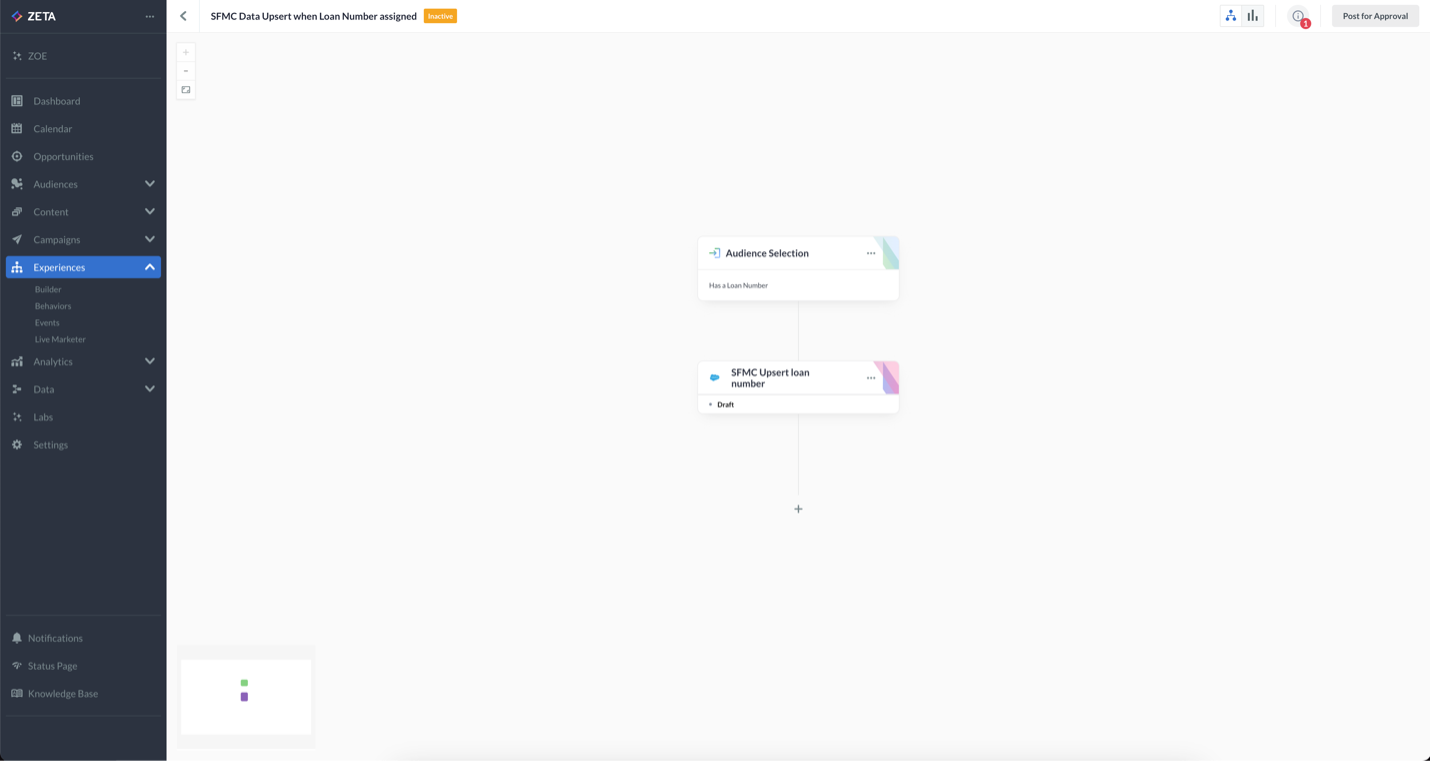Screen dimensions: 1430x763
Task: Zoom out on the canvas
Action: pyautogui.click(x=186, y=71)
